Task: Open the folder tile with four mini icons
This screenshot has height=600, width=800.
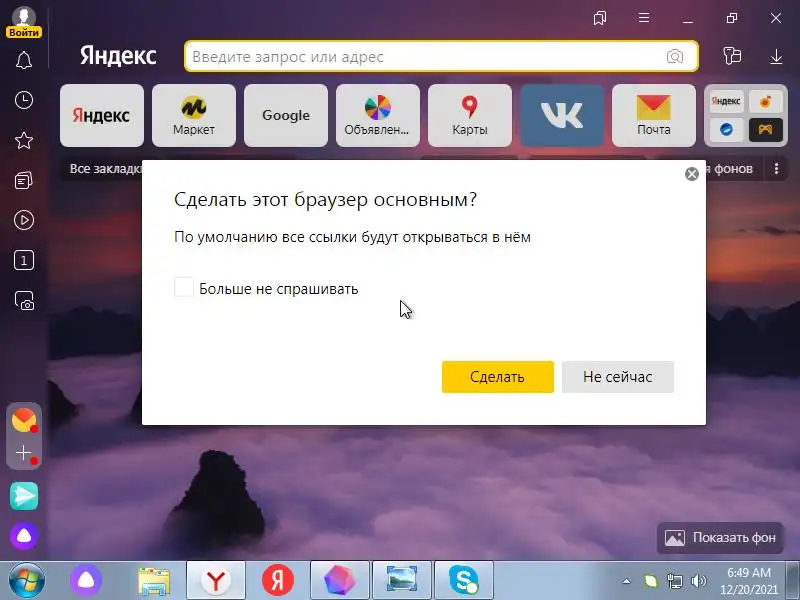Action: 745,115
